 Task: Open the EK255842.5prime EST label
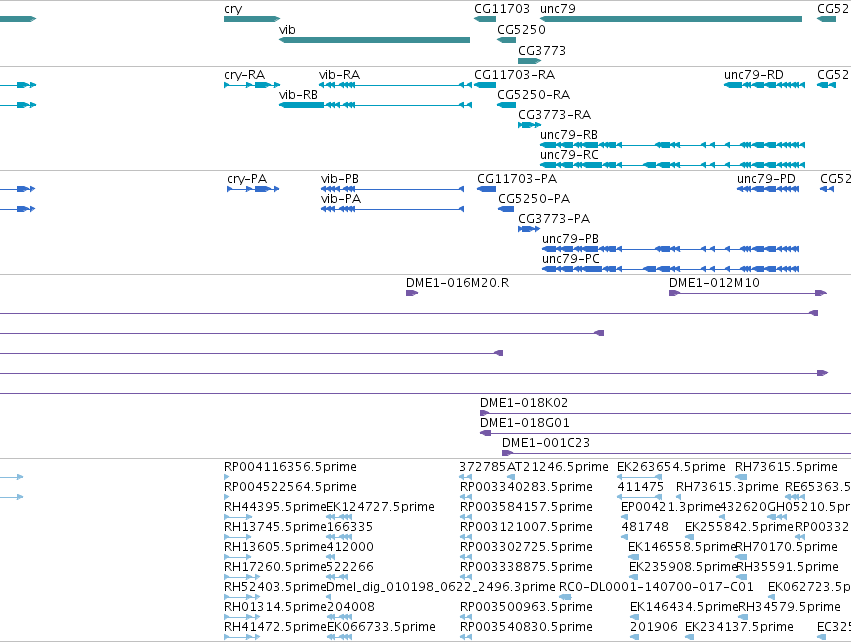pos(739,527)
